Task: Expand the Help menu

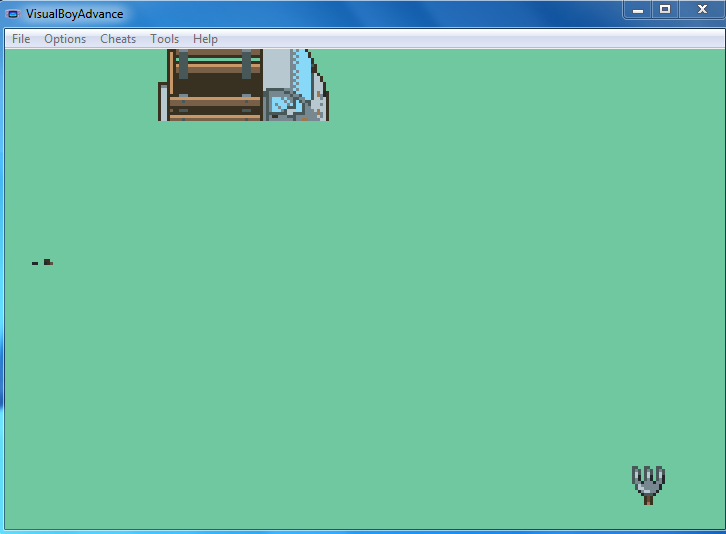Action: pos(205,39)
